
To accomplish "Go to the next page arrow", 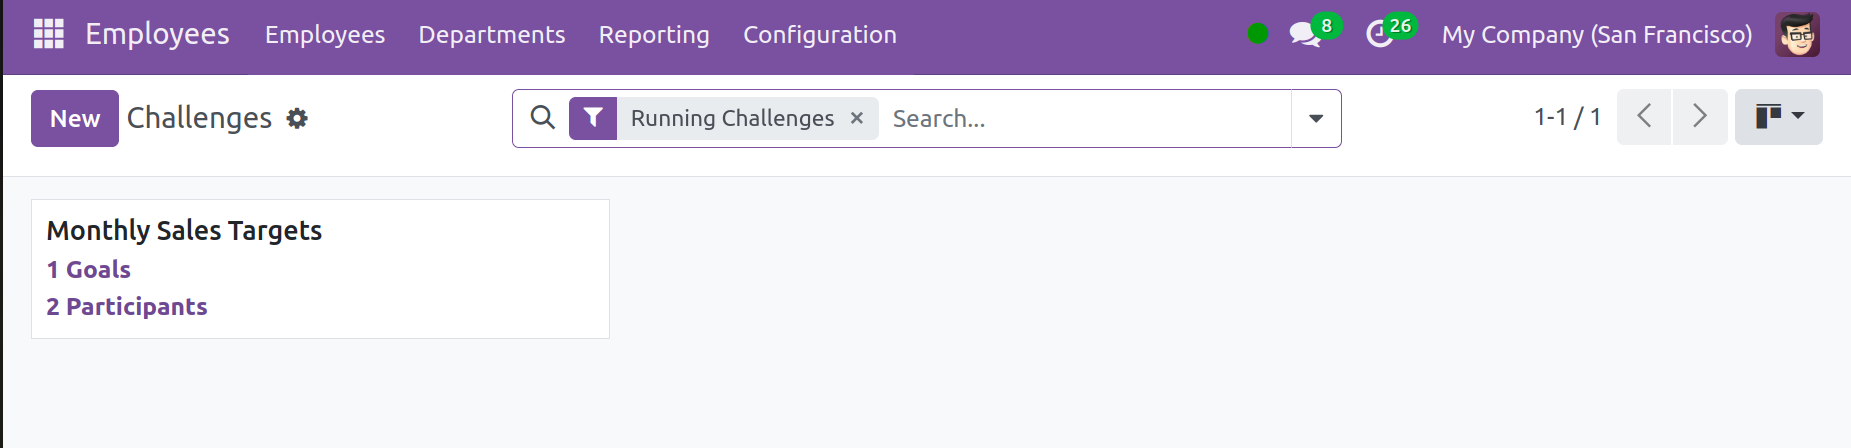I will click(1700, 117).
